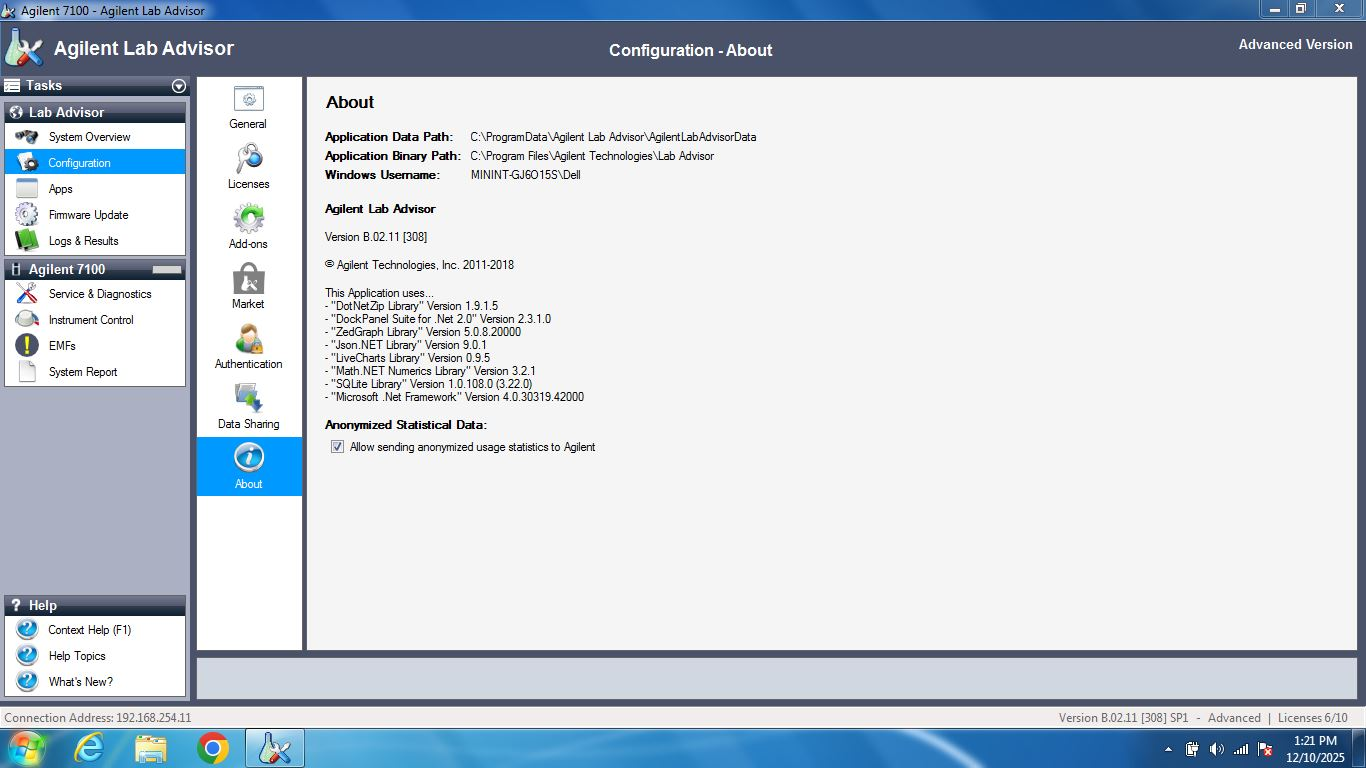The width and height of the screenshot is (1366, 768).
Task: Open the Data Sharing icon
Action: click(x=248, y=398)
